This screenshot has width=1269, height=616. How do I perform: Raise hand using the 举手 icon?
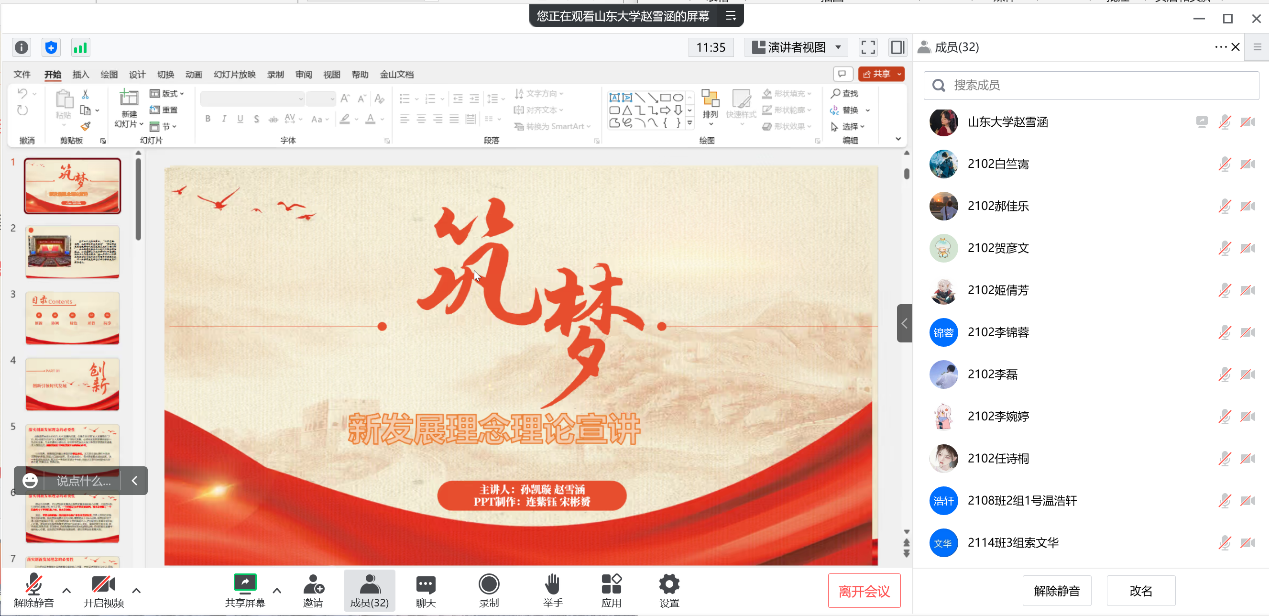click(552, 590)
